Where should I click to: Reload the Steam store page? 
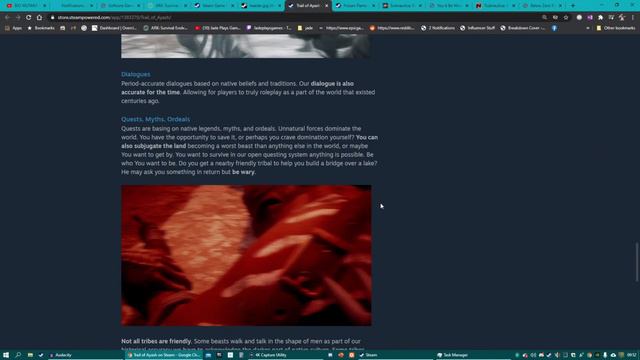28,18
